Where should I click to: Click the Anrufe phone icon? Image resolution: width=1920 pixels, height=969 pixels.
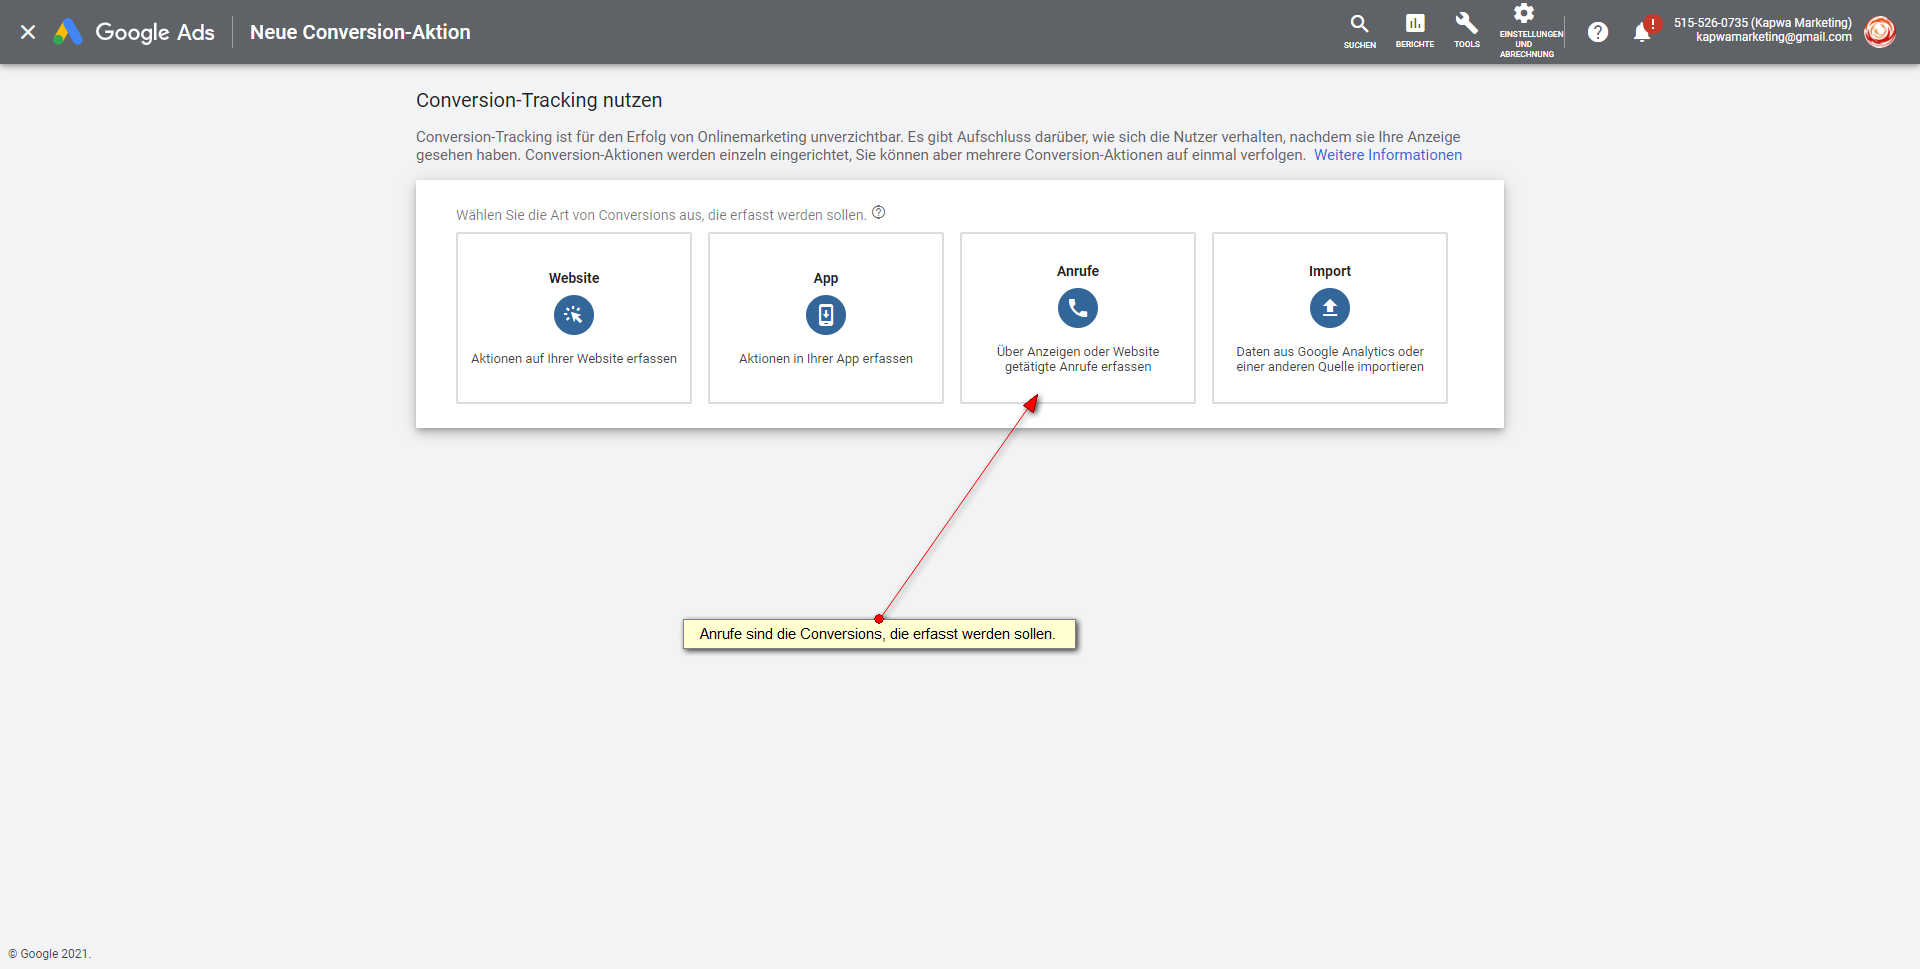point(1078,308)
